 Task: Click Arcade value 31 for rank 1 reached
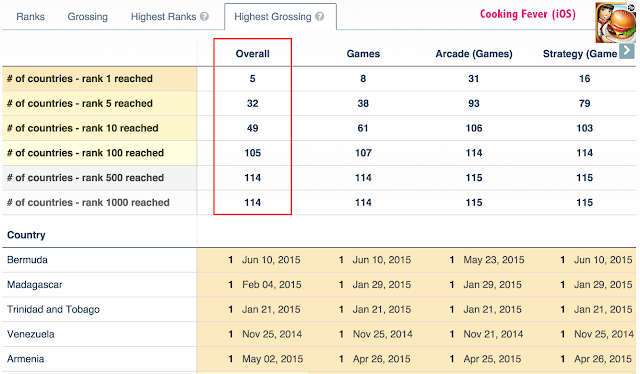click(x=474, y=79)
